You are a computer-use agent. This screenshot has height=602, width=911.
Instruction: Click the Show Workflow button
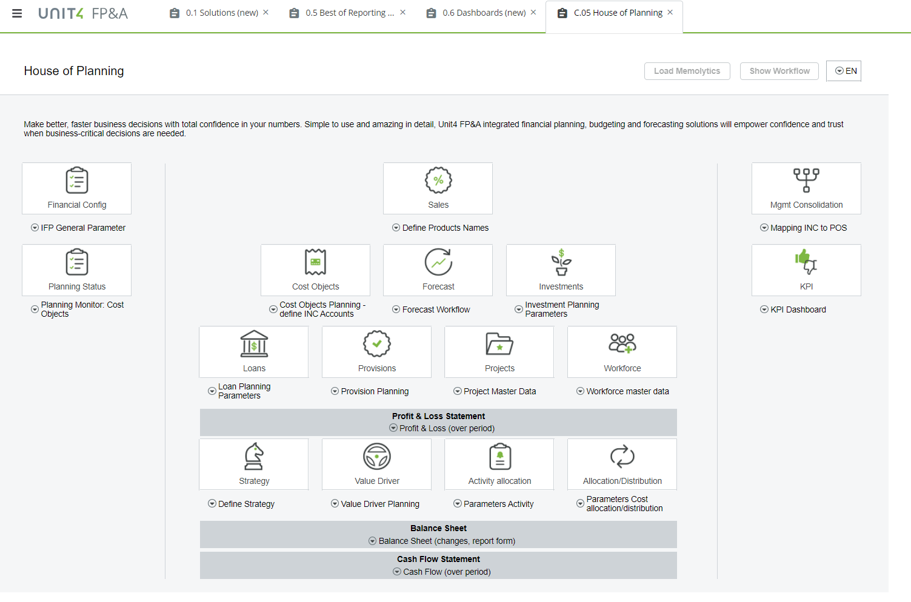[779, 70]
